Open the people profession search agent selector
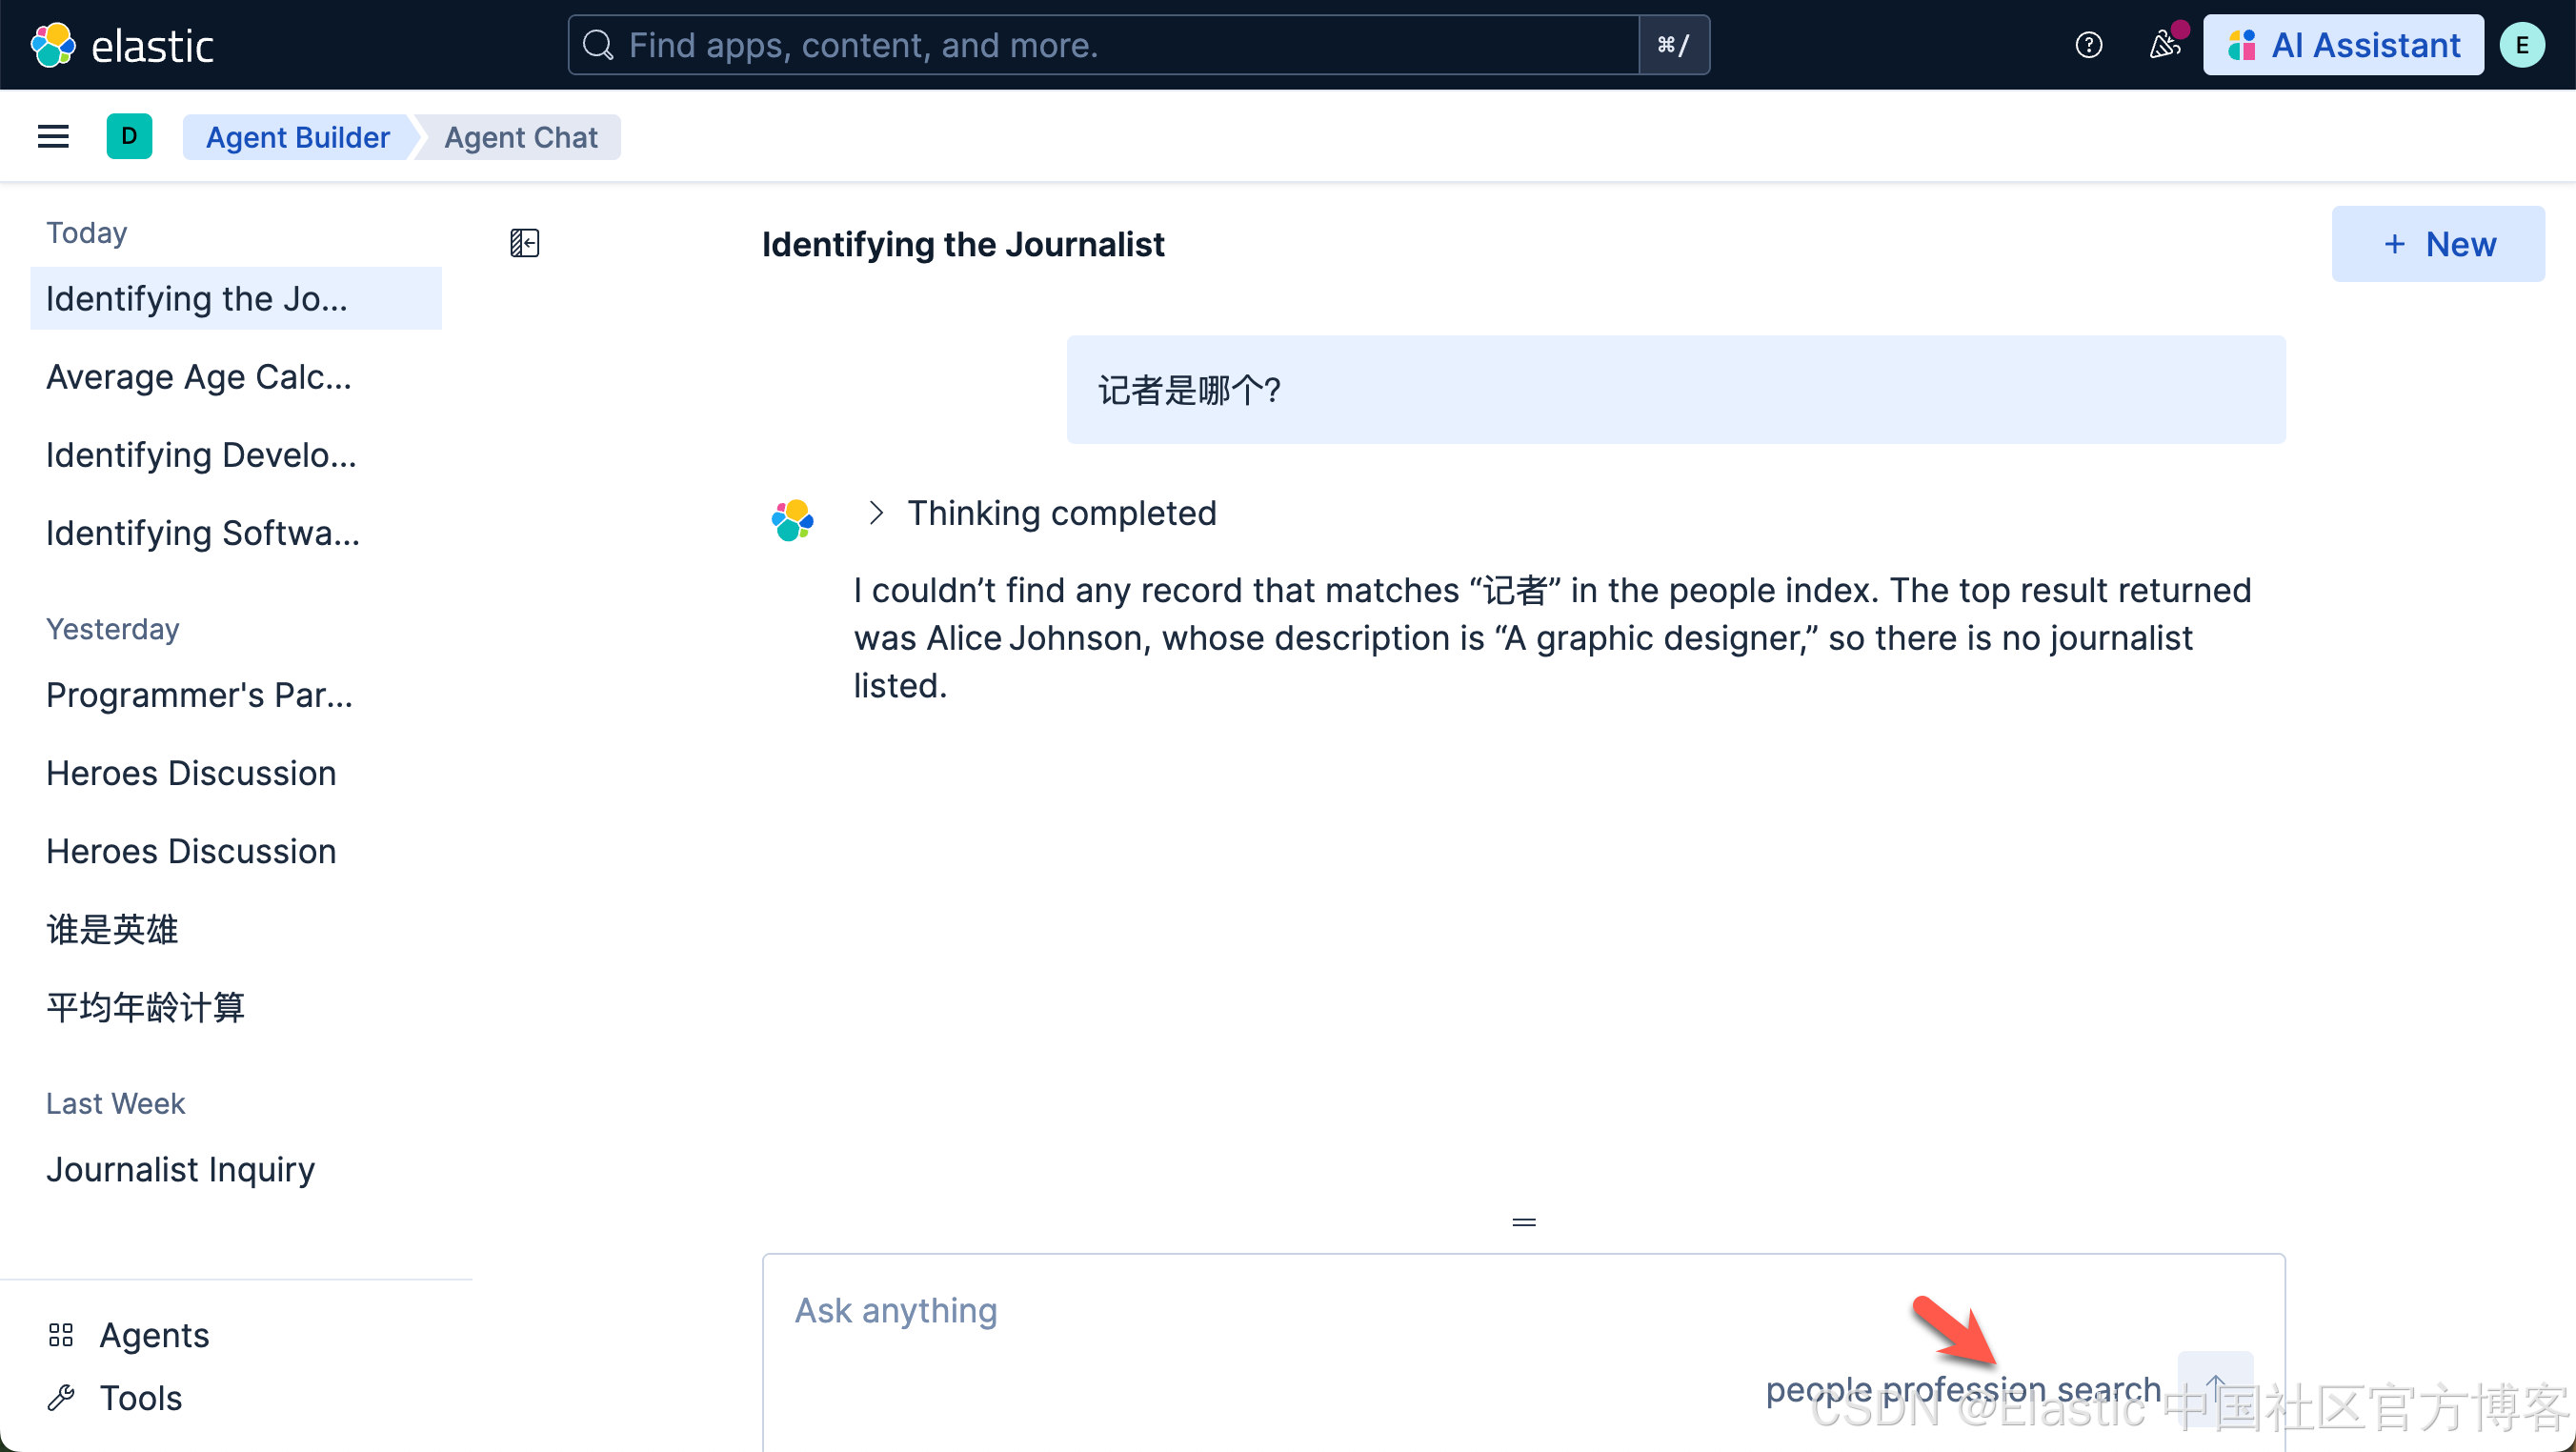Viewport: 2576px width, 1452px height. [1962, 1389]
